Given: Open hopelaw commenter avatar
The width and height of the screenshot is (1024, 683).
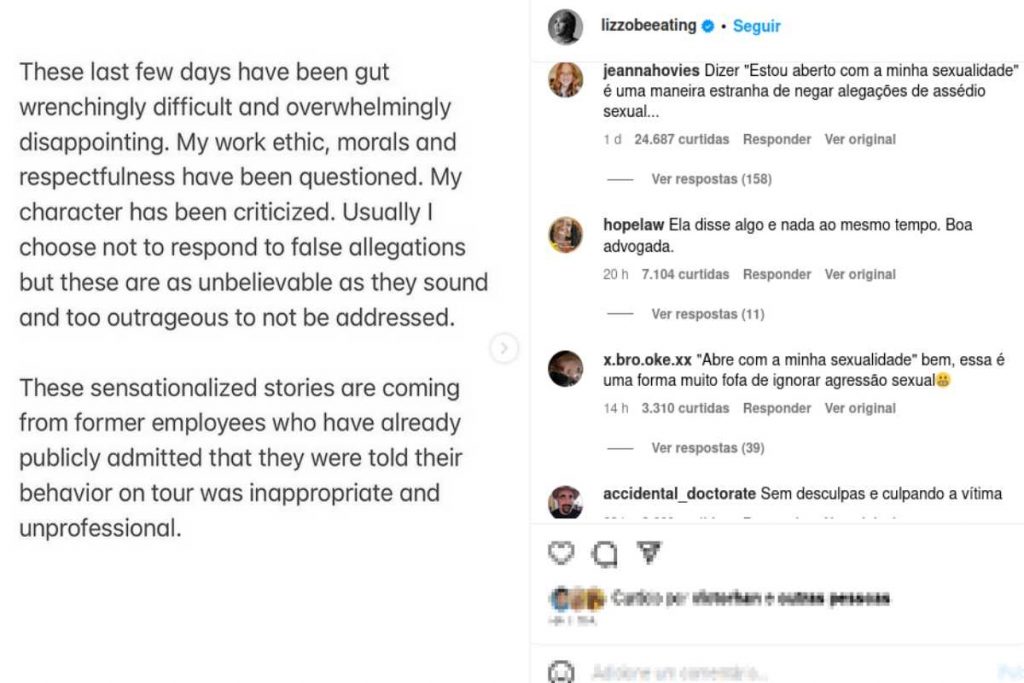Looking at the screenshot, I should (565, 234).
